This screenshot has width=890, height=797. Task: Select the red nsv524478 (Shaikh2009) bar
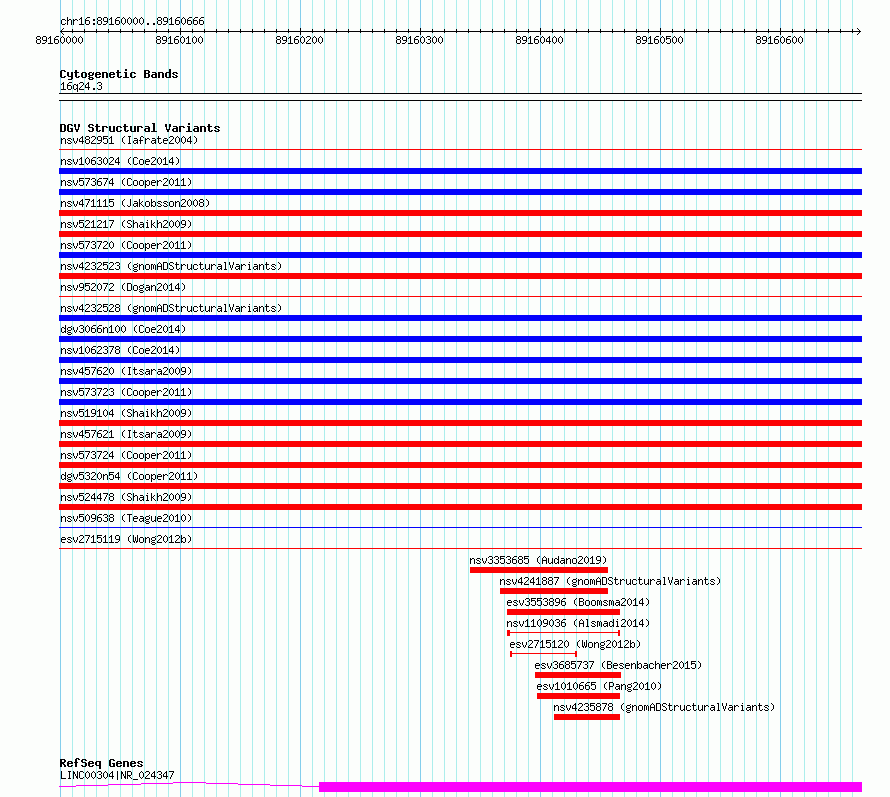(460, 507)
